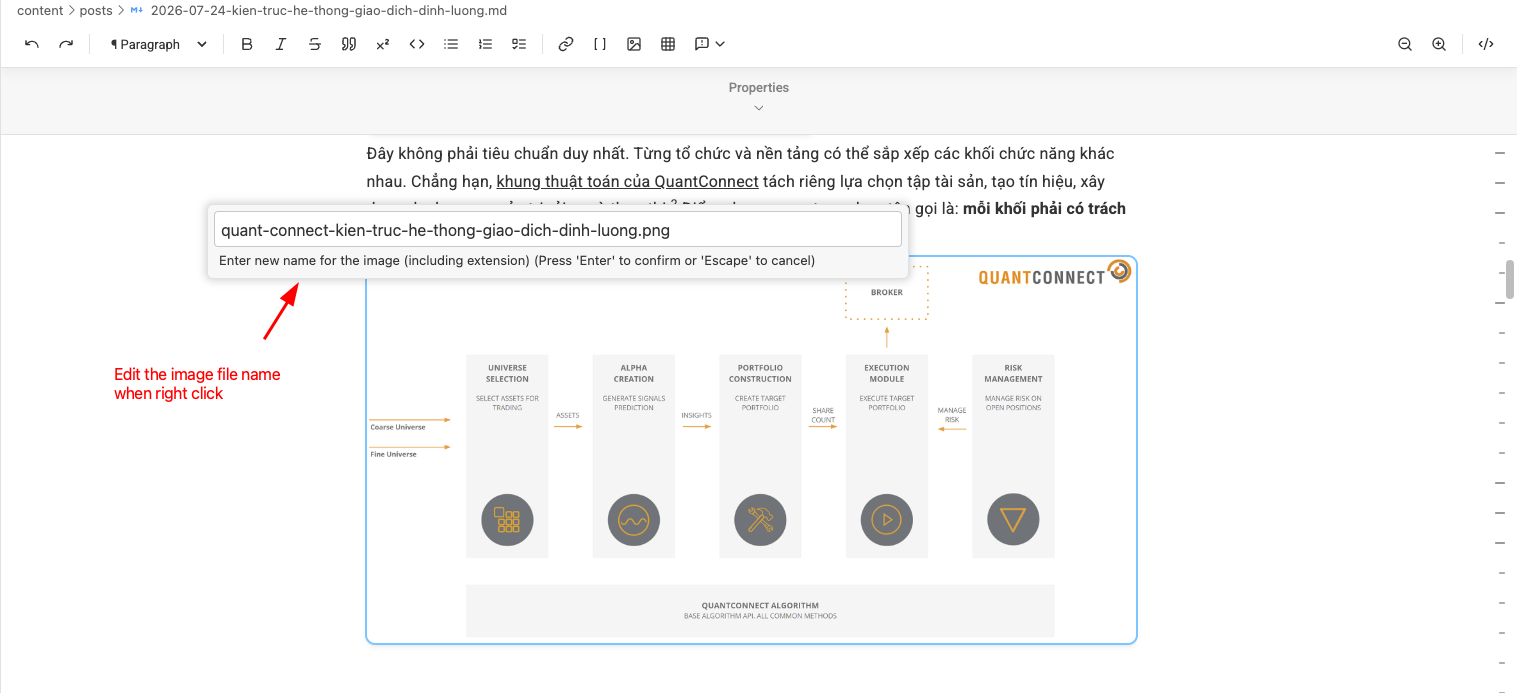The image size is (1517, 693).
Task: Insert a block quote
Action: tap(349, 44)
